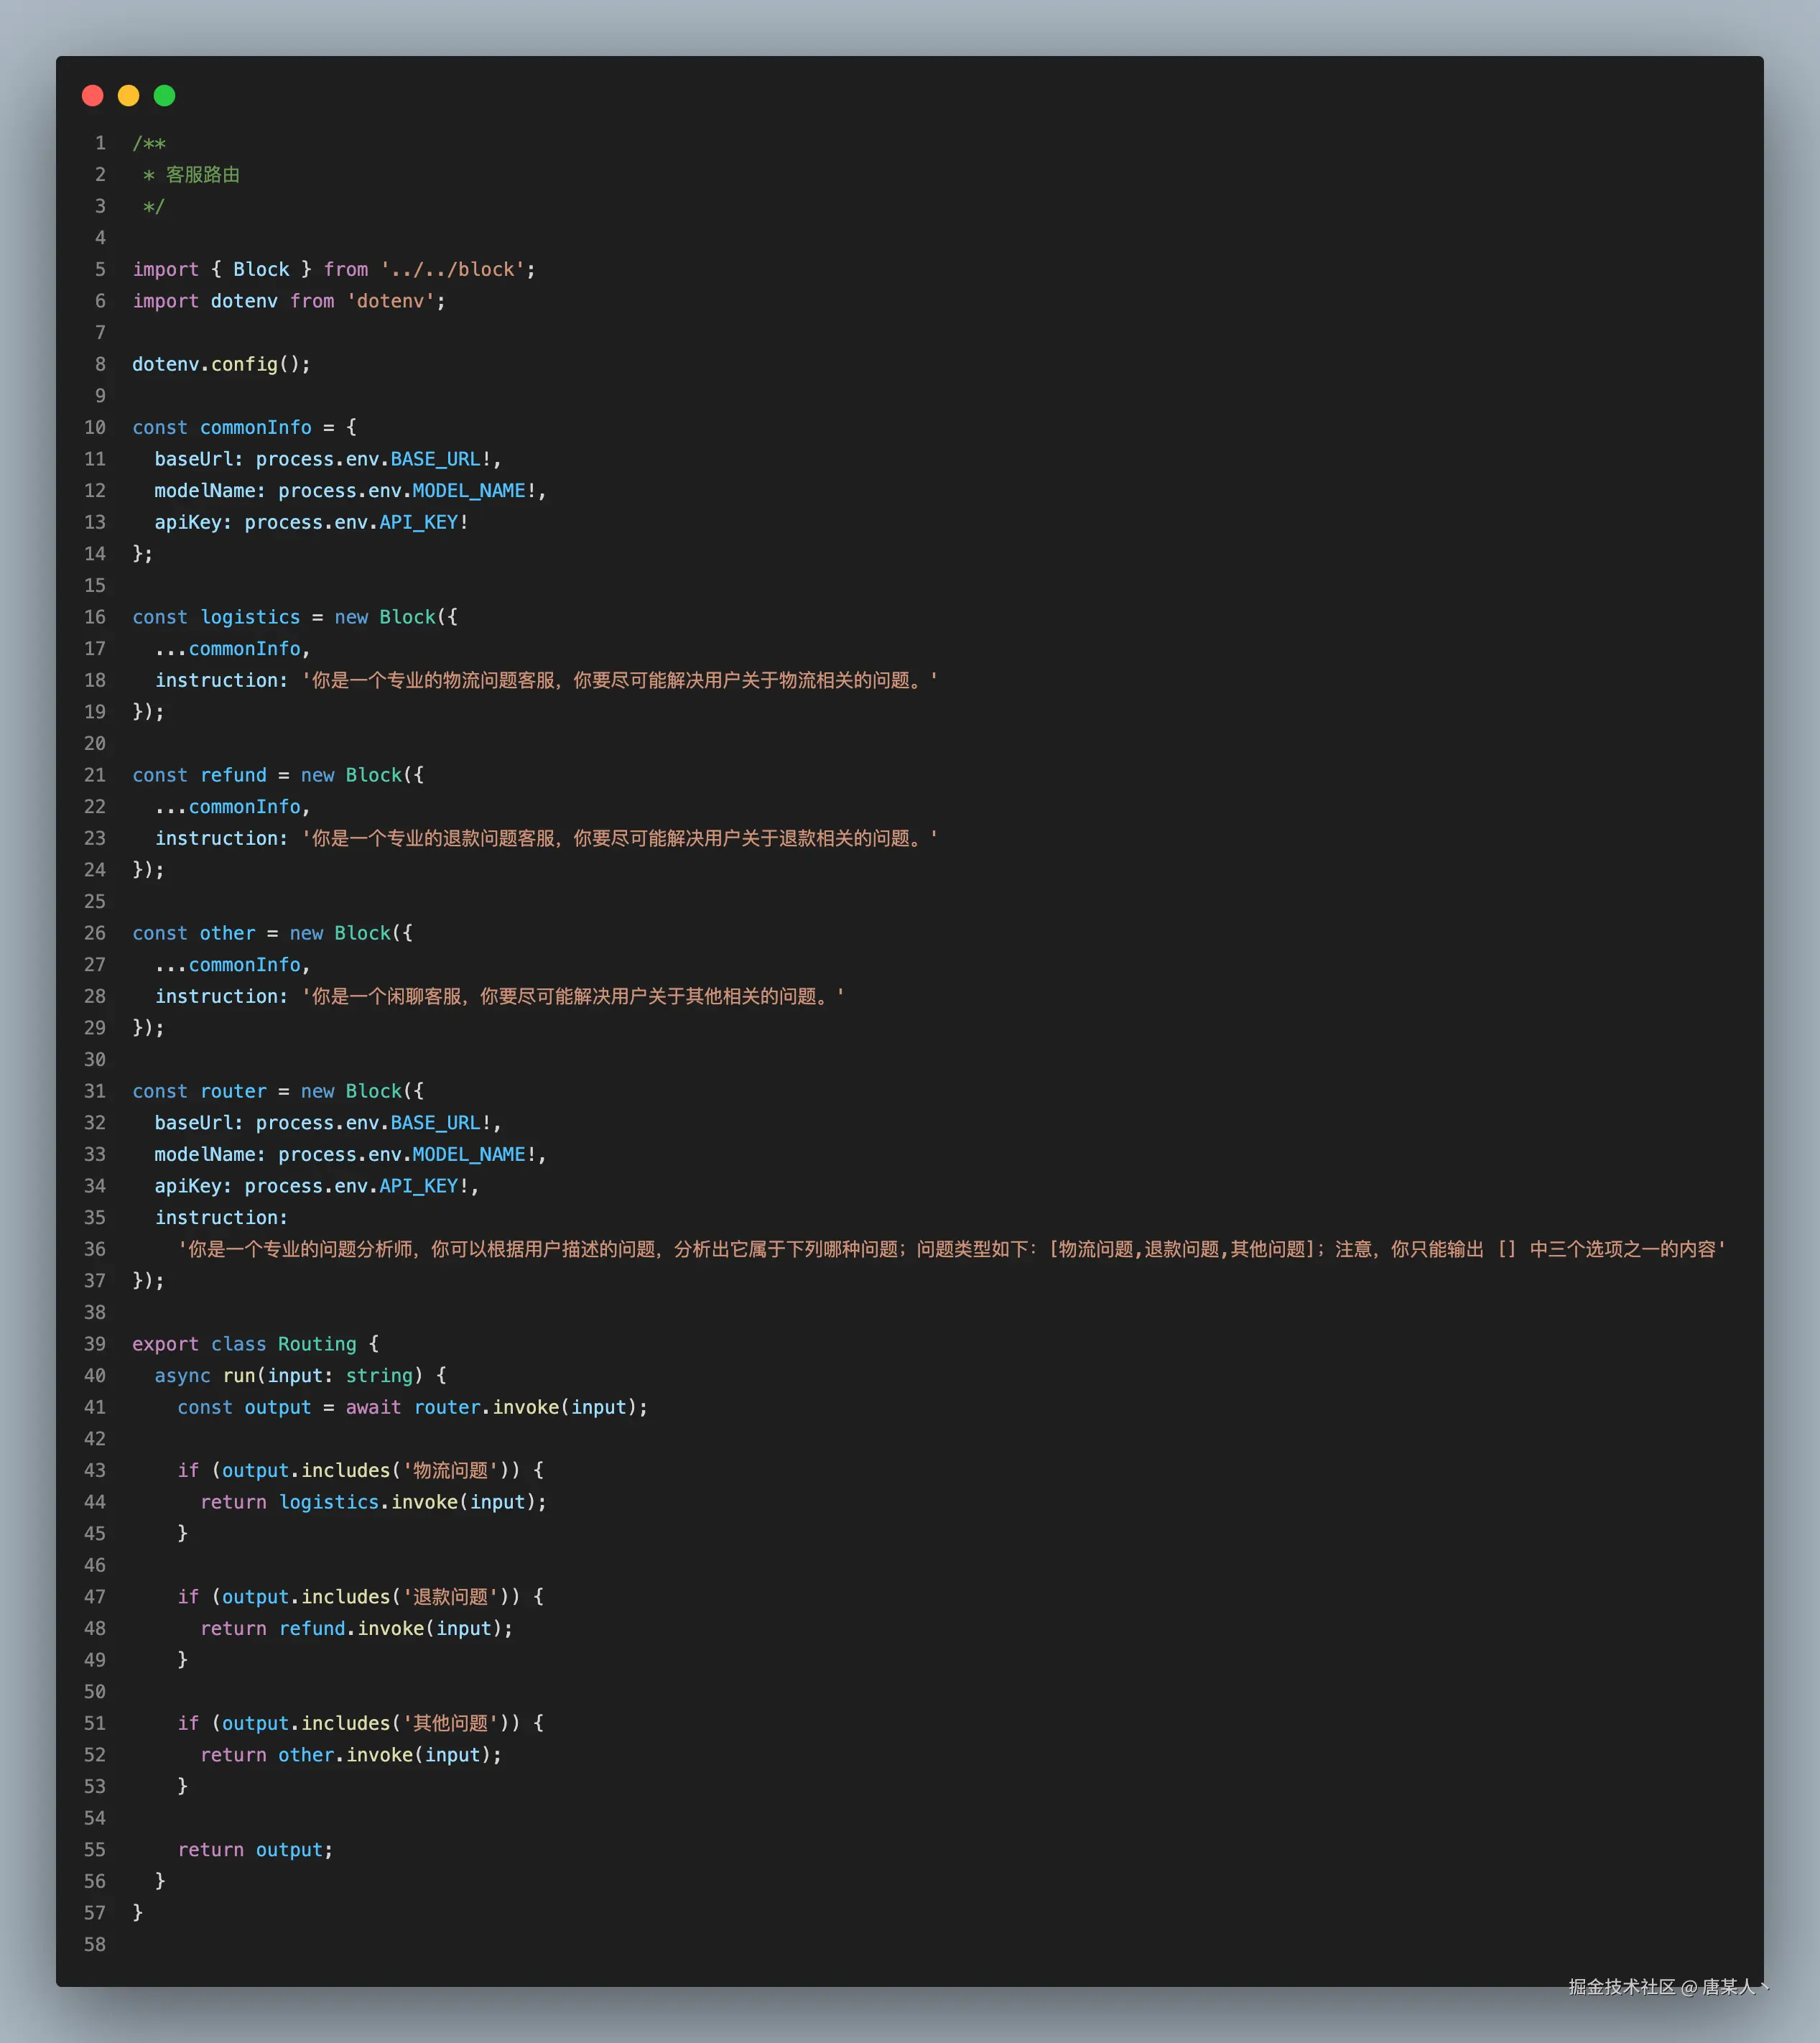Viewport: 1820px width, 2043px height.
Task: Click the 'commonInfo' constant declaration name
Action: [255, 427]
